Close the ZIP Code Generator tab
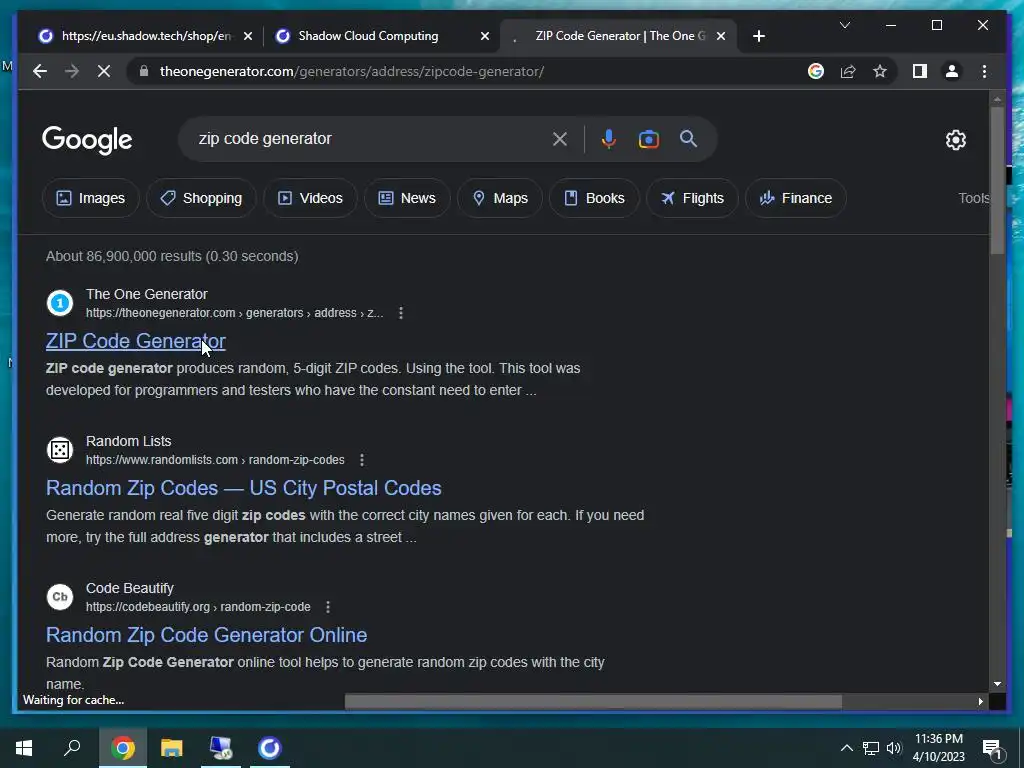1024x768 pixels. tap(721, 36)
